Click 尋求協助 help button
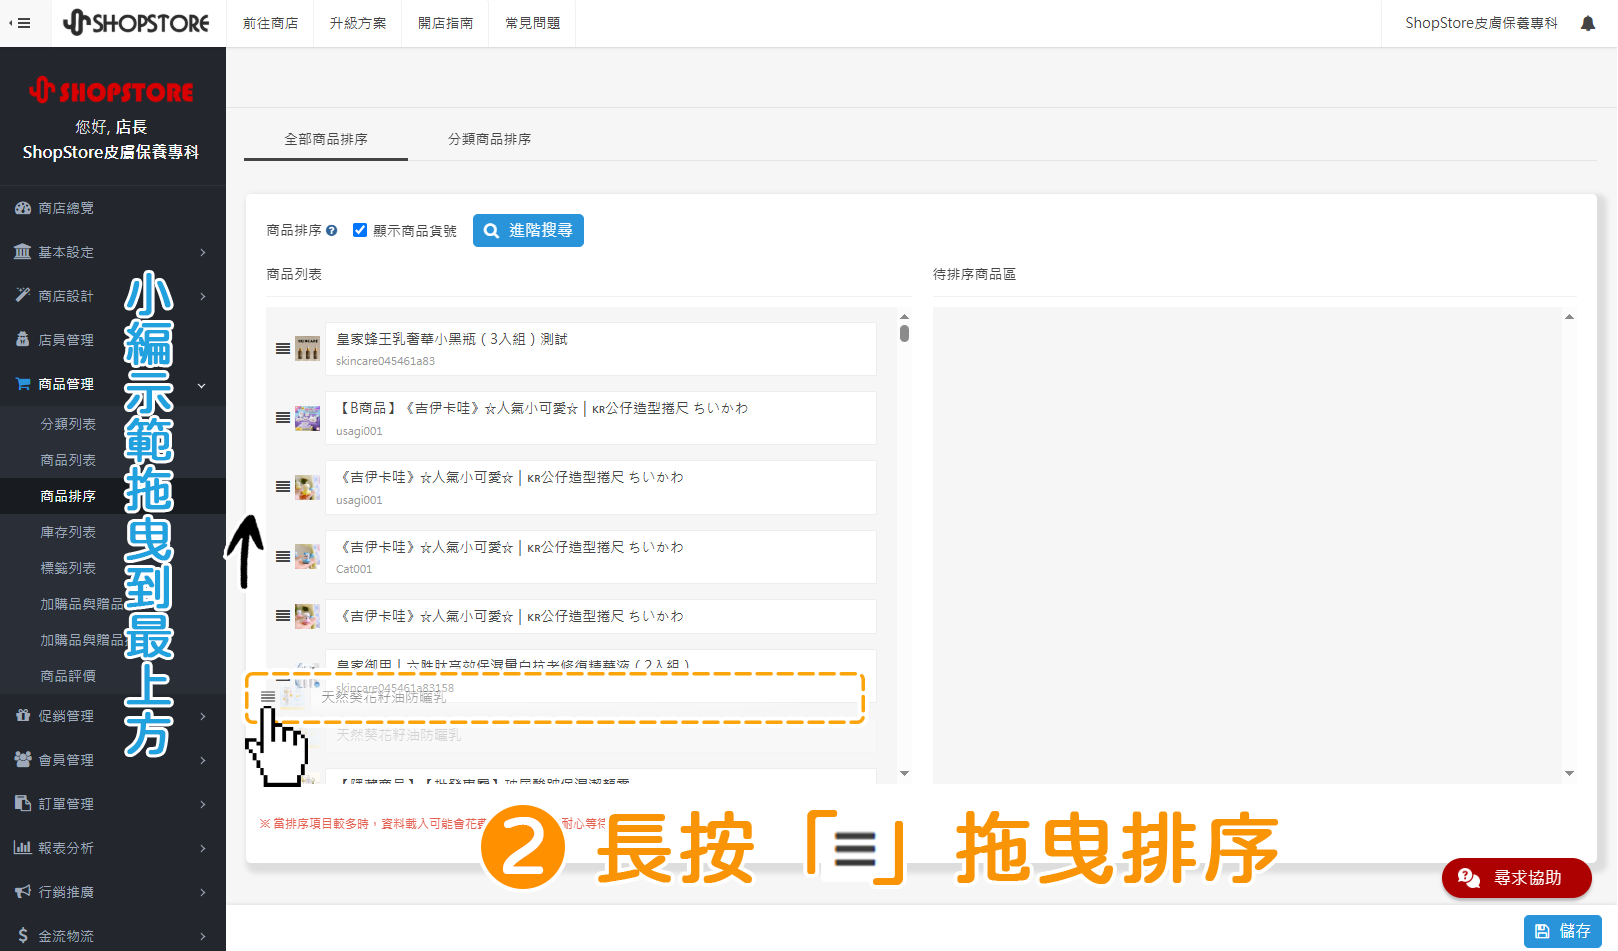The width and height of the screenshot is (1618, 951). [1516, 878]
